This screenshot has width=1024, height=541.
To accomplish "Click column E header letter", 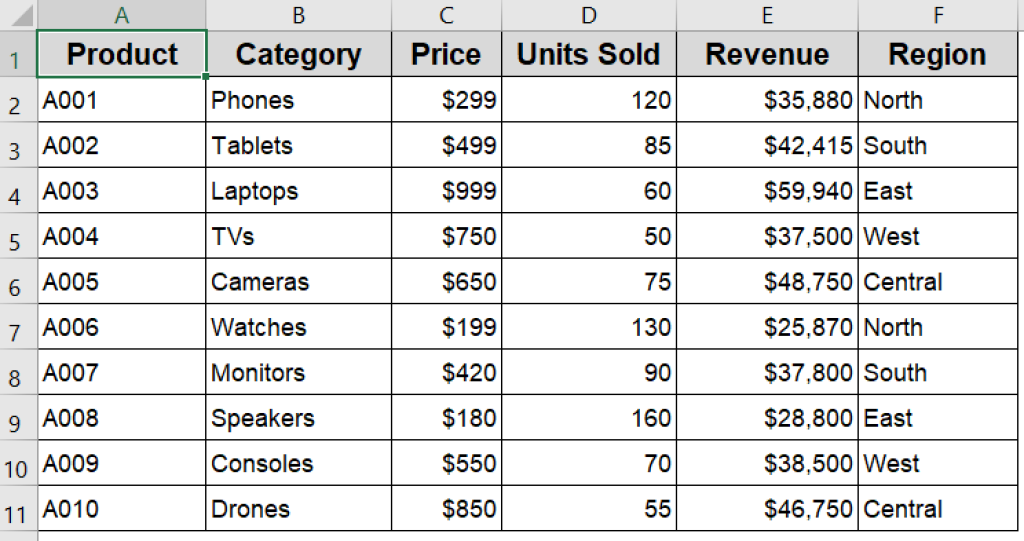I will [766, 15].
